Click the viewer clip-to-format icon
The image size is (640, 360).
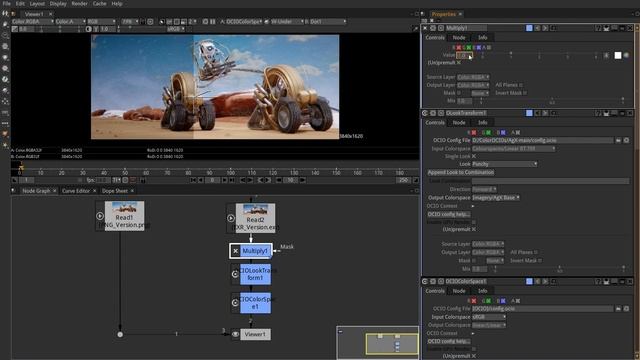pyautogui.click(x=162, y=21)
